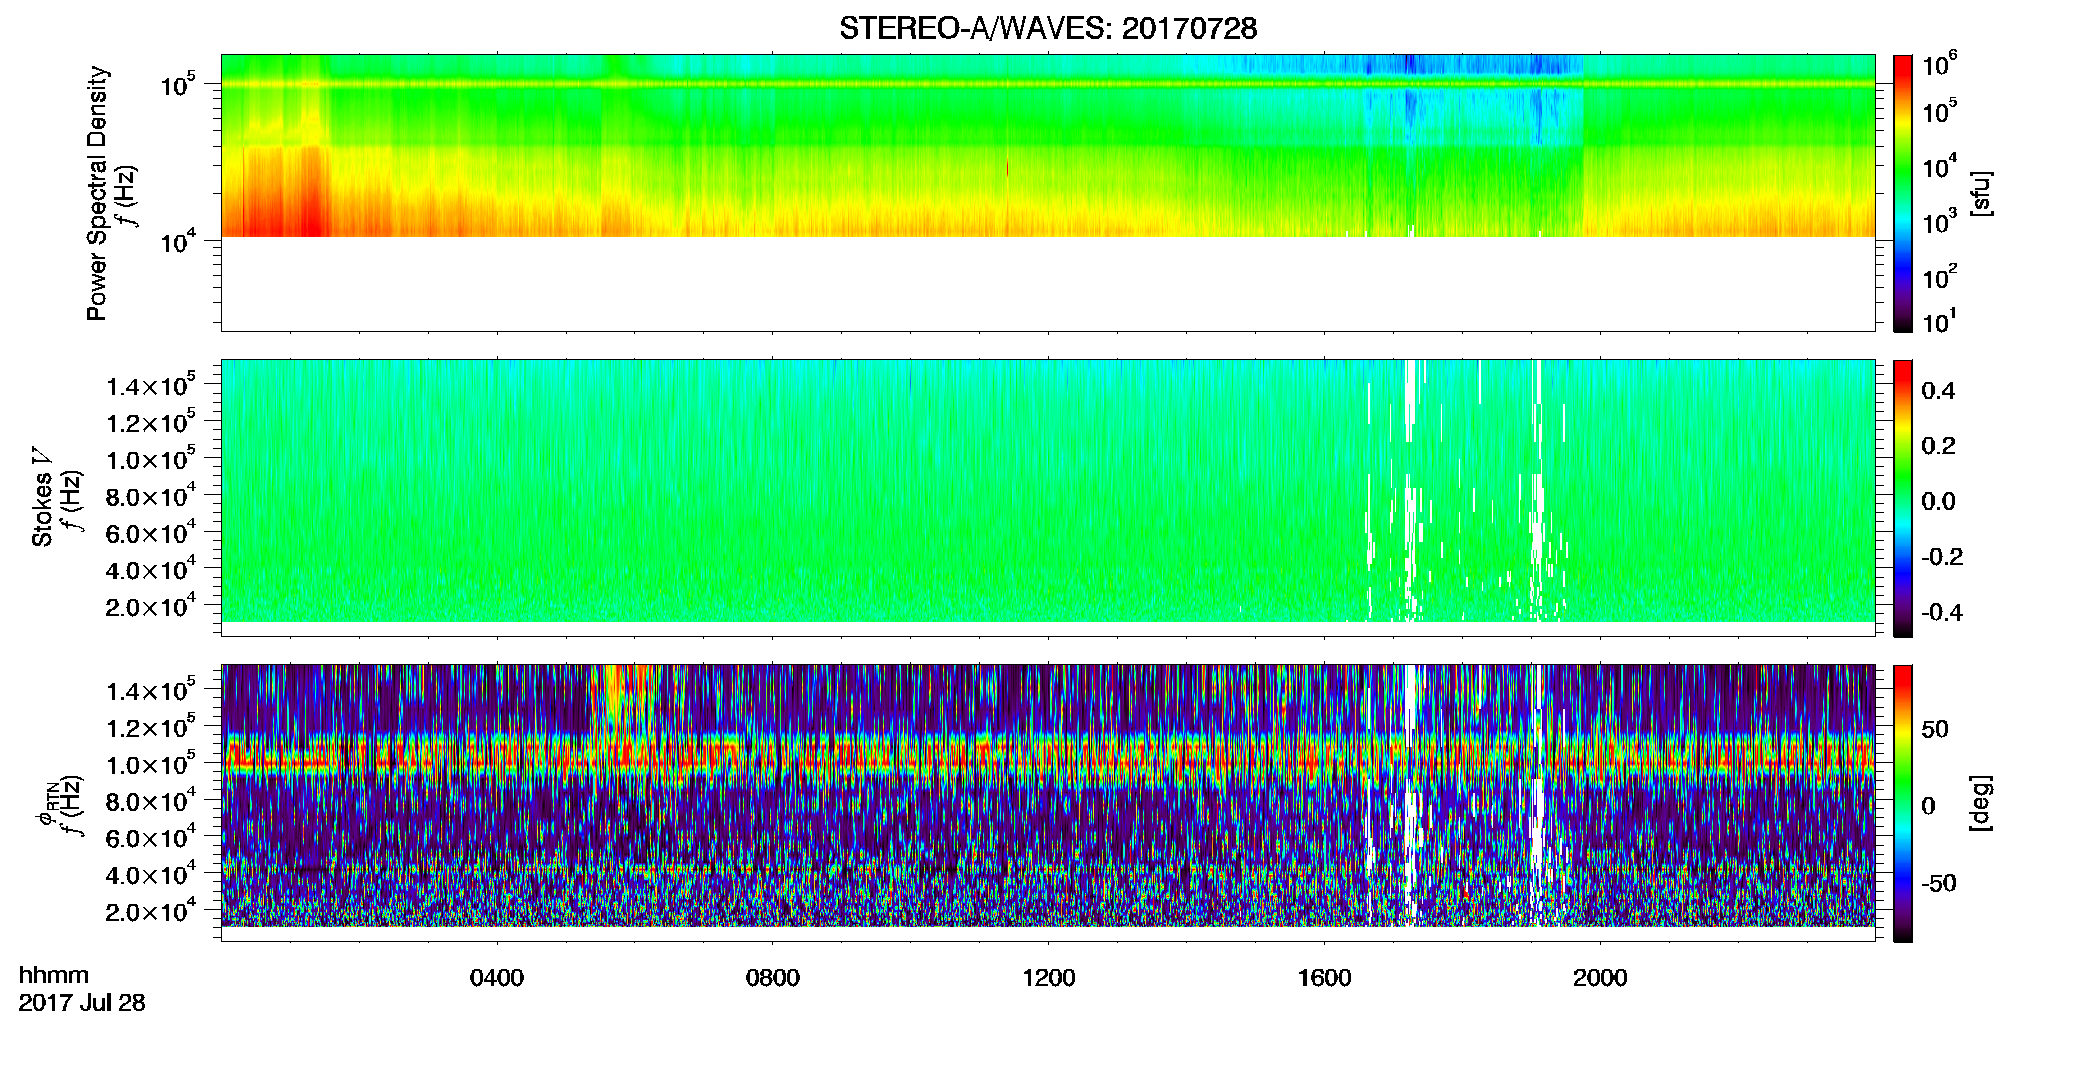The width and height of the screenshot is (2096, 1080).
Task: Click the top panel spectrogram plot
Action: click(x=1048, y=193)
